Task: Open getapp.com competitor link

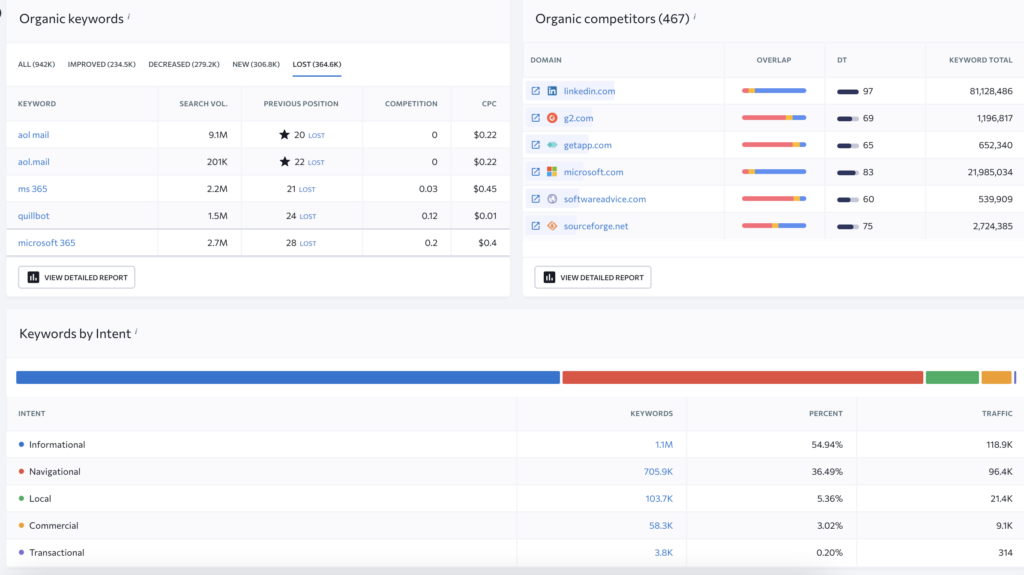Action: tap(588, 145)
